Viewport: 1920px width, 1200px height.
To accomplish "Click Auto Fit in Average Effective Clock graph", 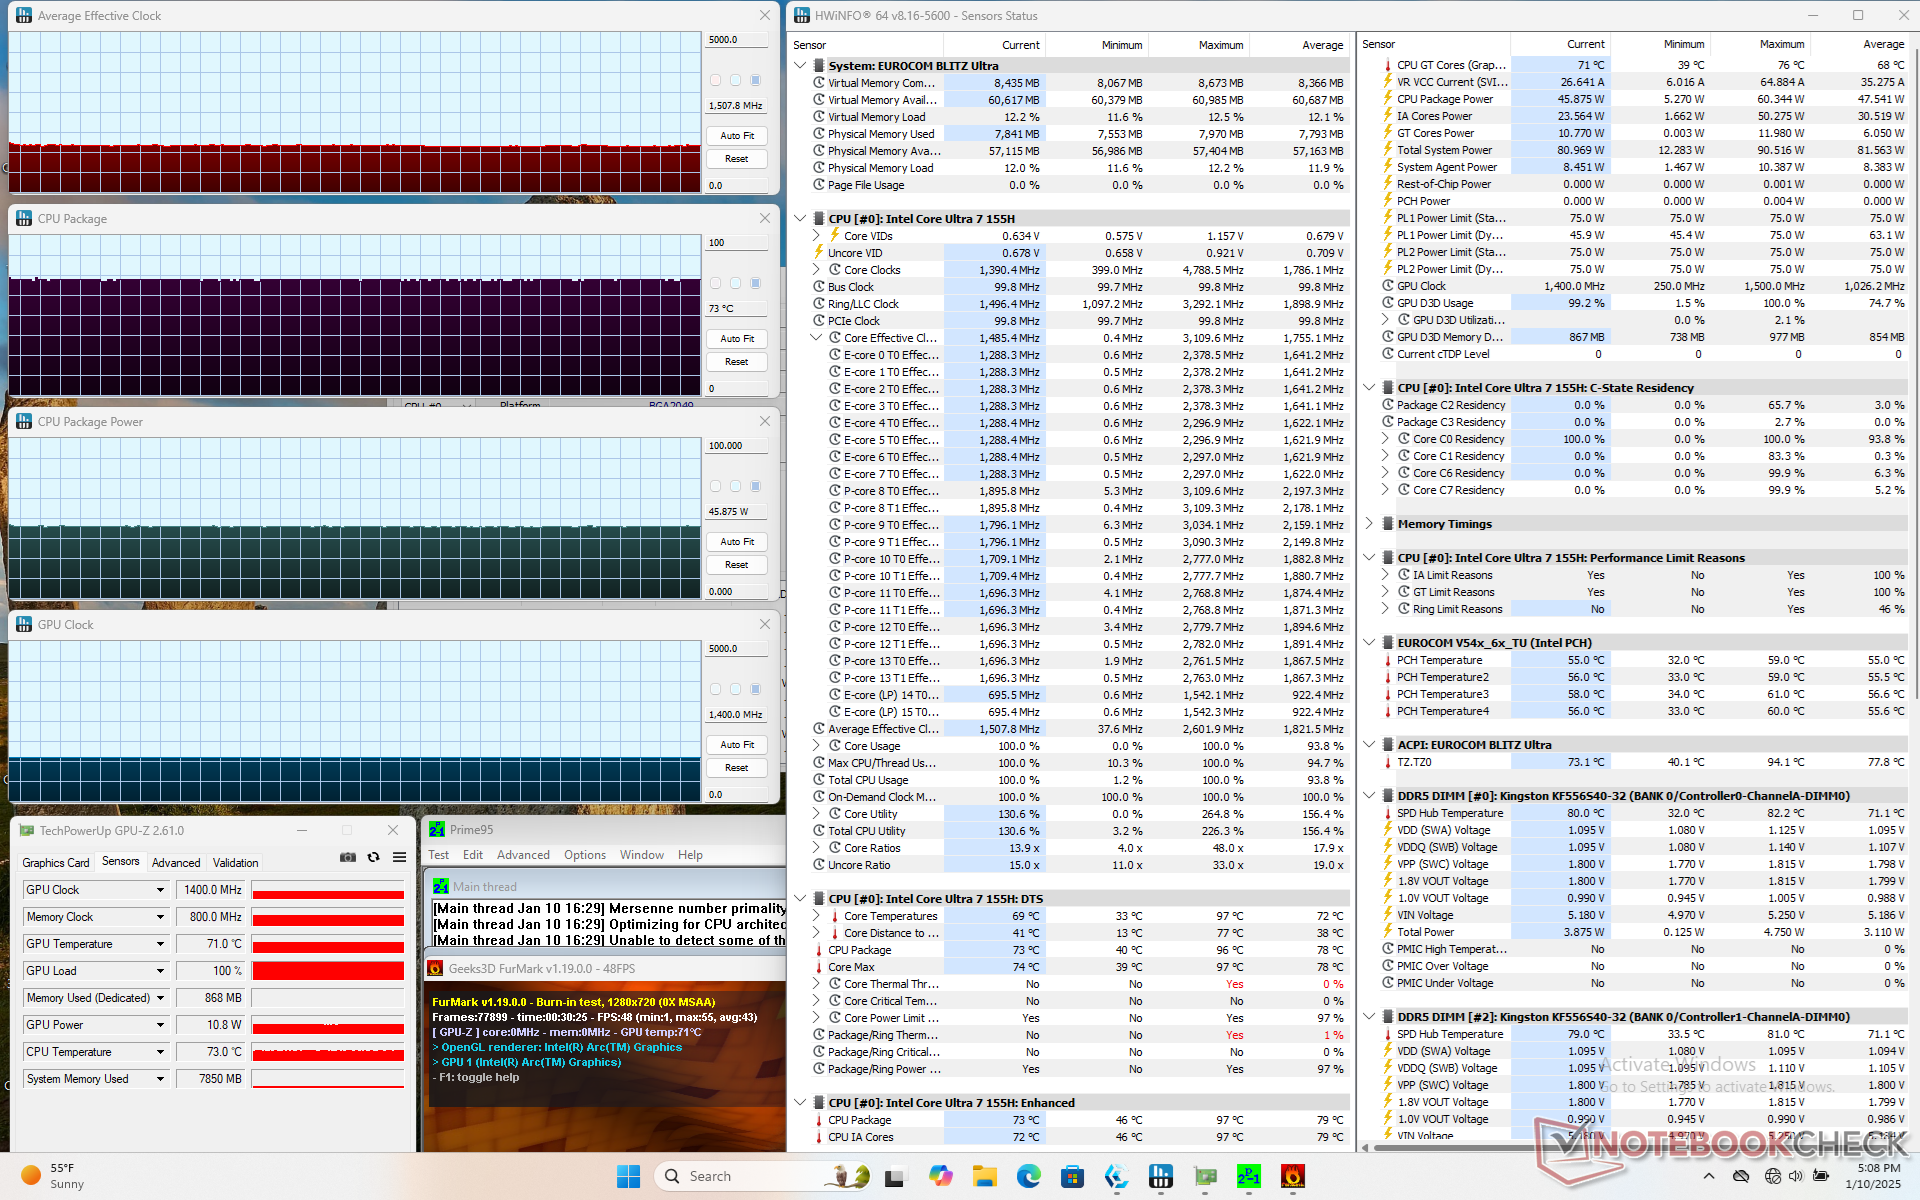I will click(x=737, y=136).
